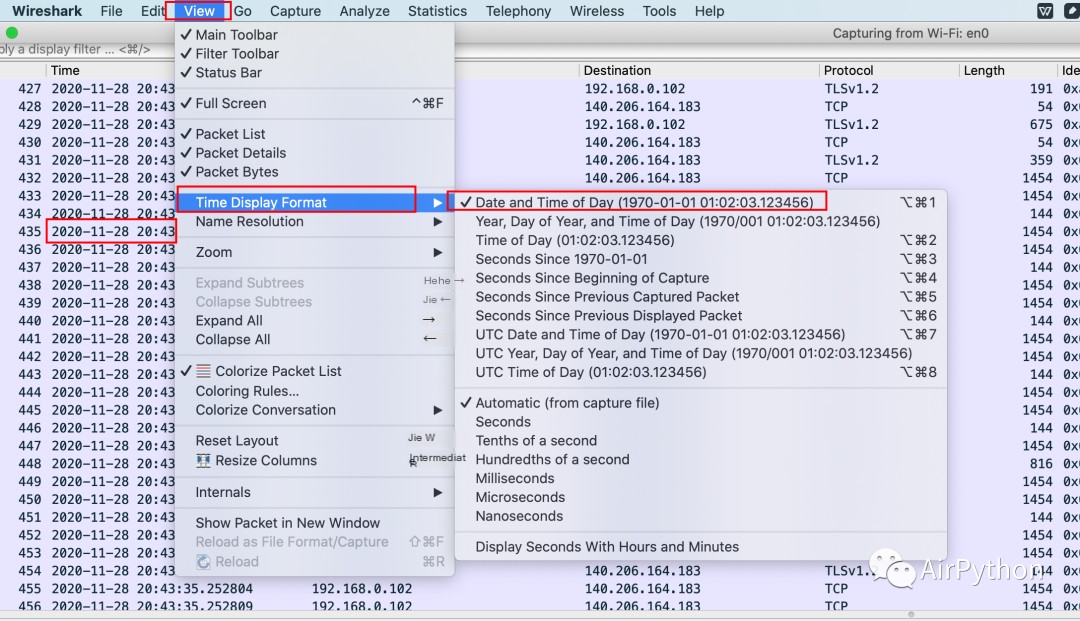This screenshot has height=621, width=1080.
Task: Choose Seconds Since Previous Captured Packet
Action: coord(700,297)
